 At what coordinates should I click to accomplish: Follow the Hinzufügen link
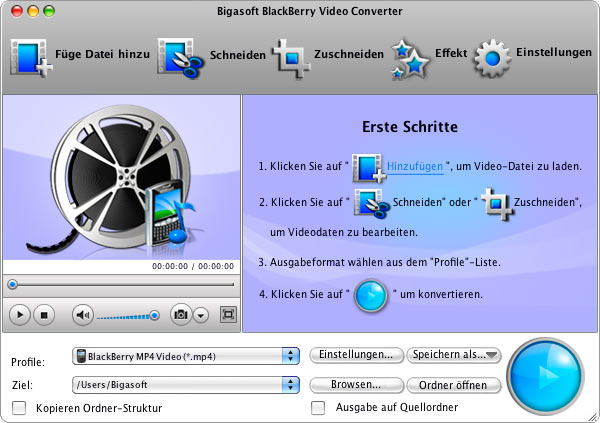tap(415, 167)
